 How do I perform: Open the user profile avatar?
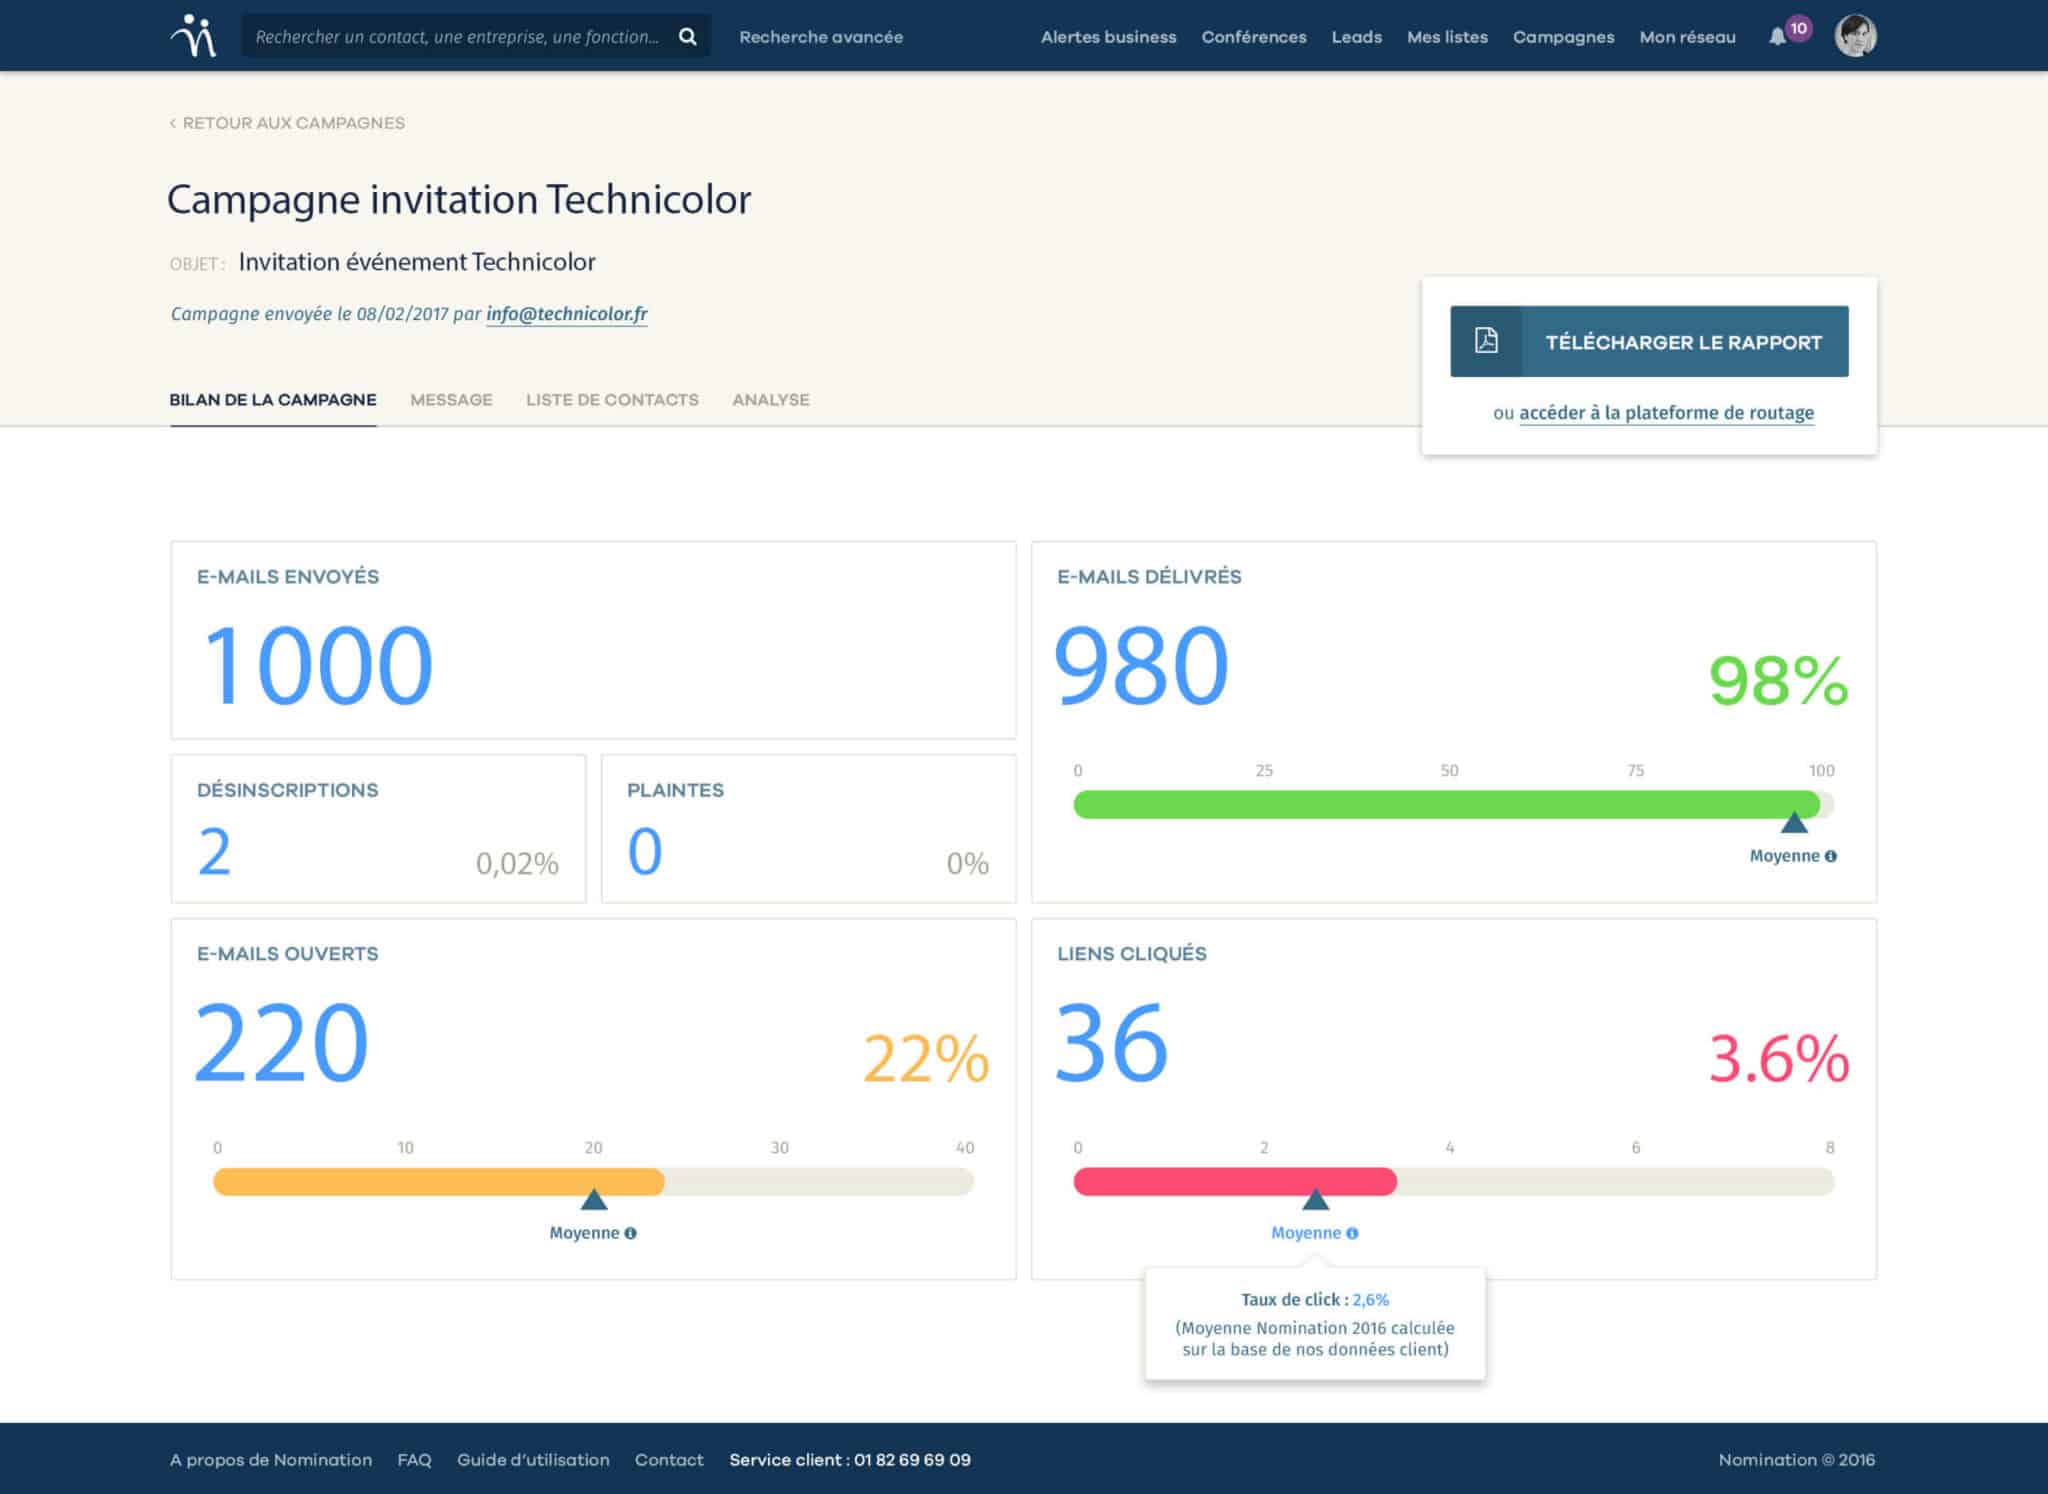[1855, 36]
